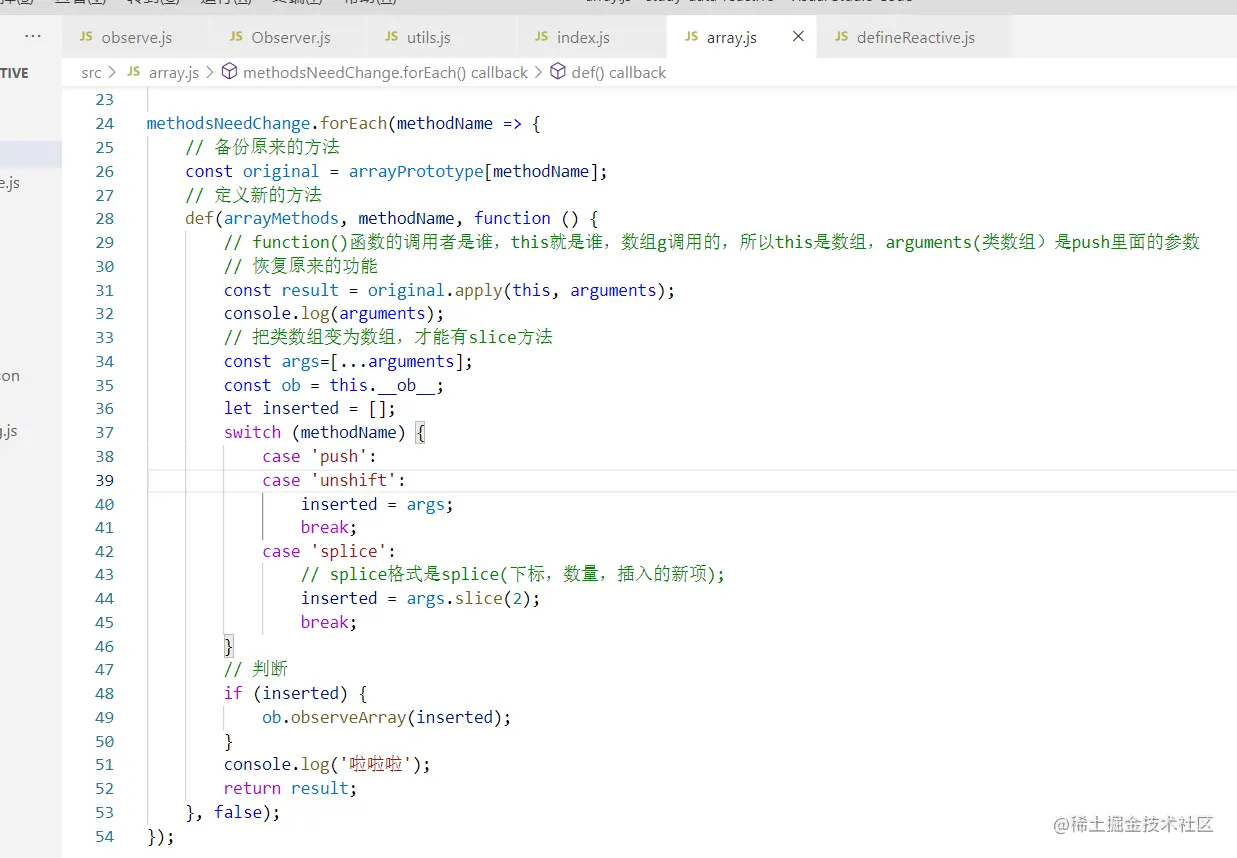Click the closing brace on line 46

(x=229, y=645)
